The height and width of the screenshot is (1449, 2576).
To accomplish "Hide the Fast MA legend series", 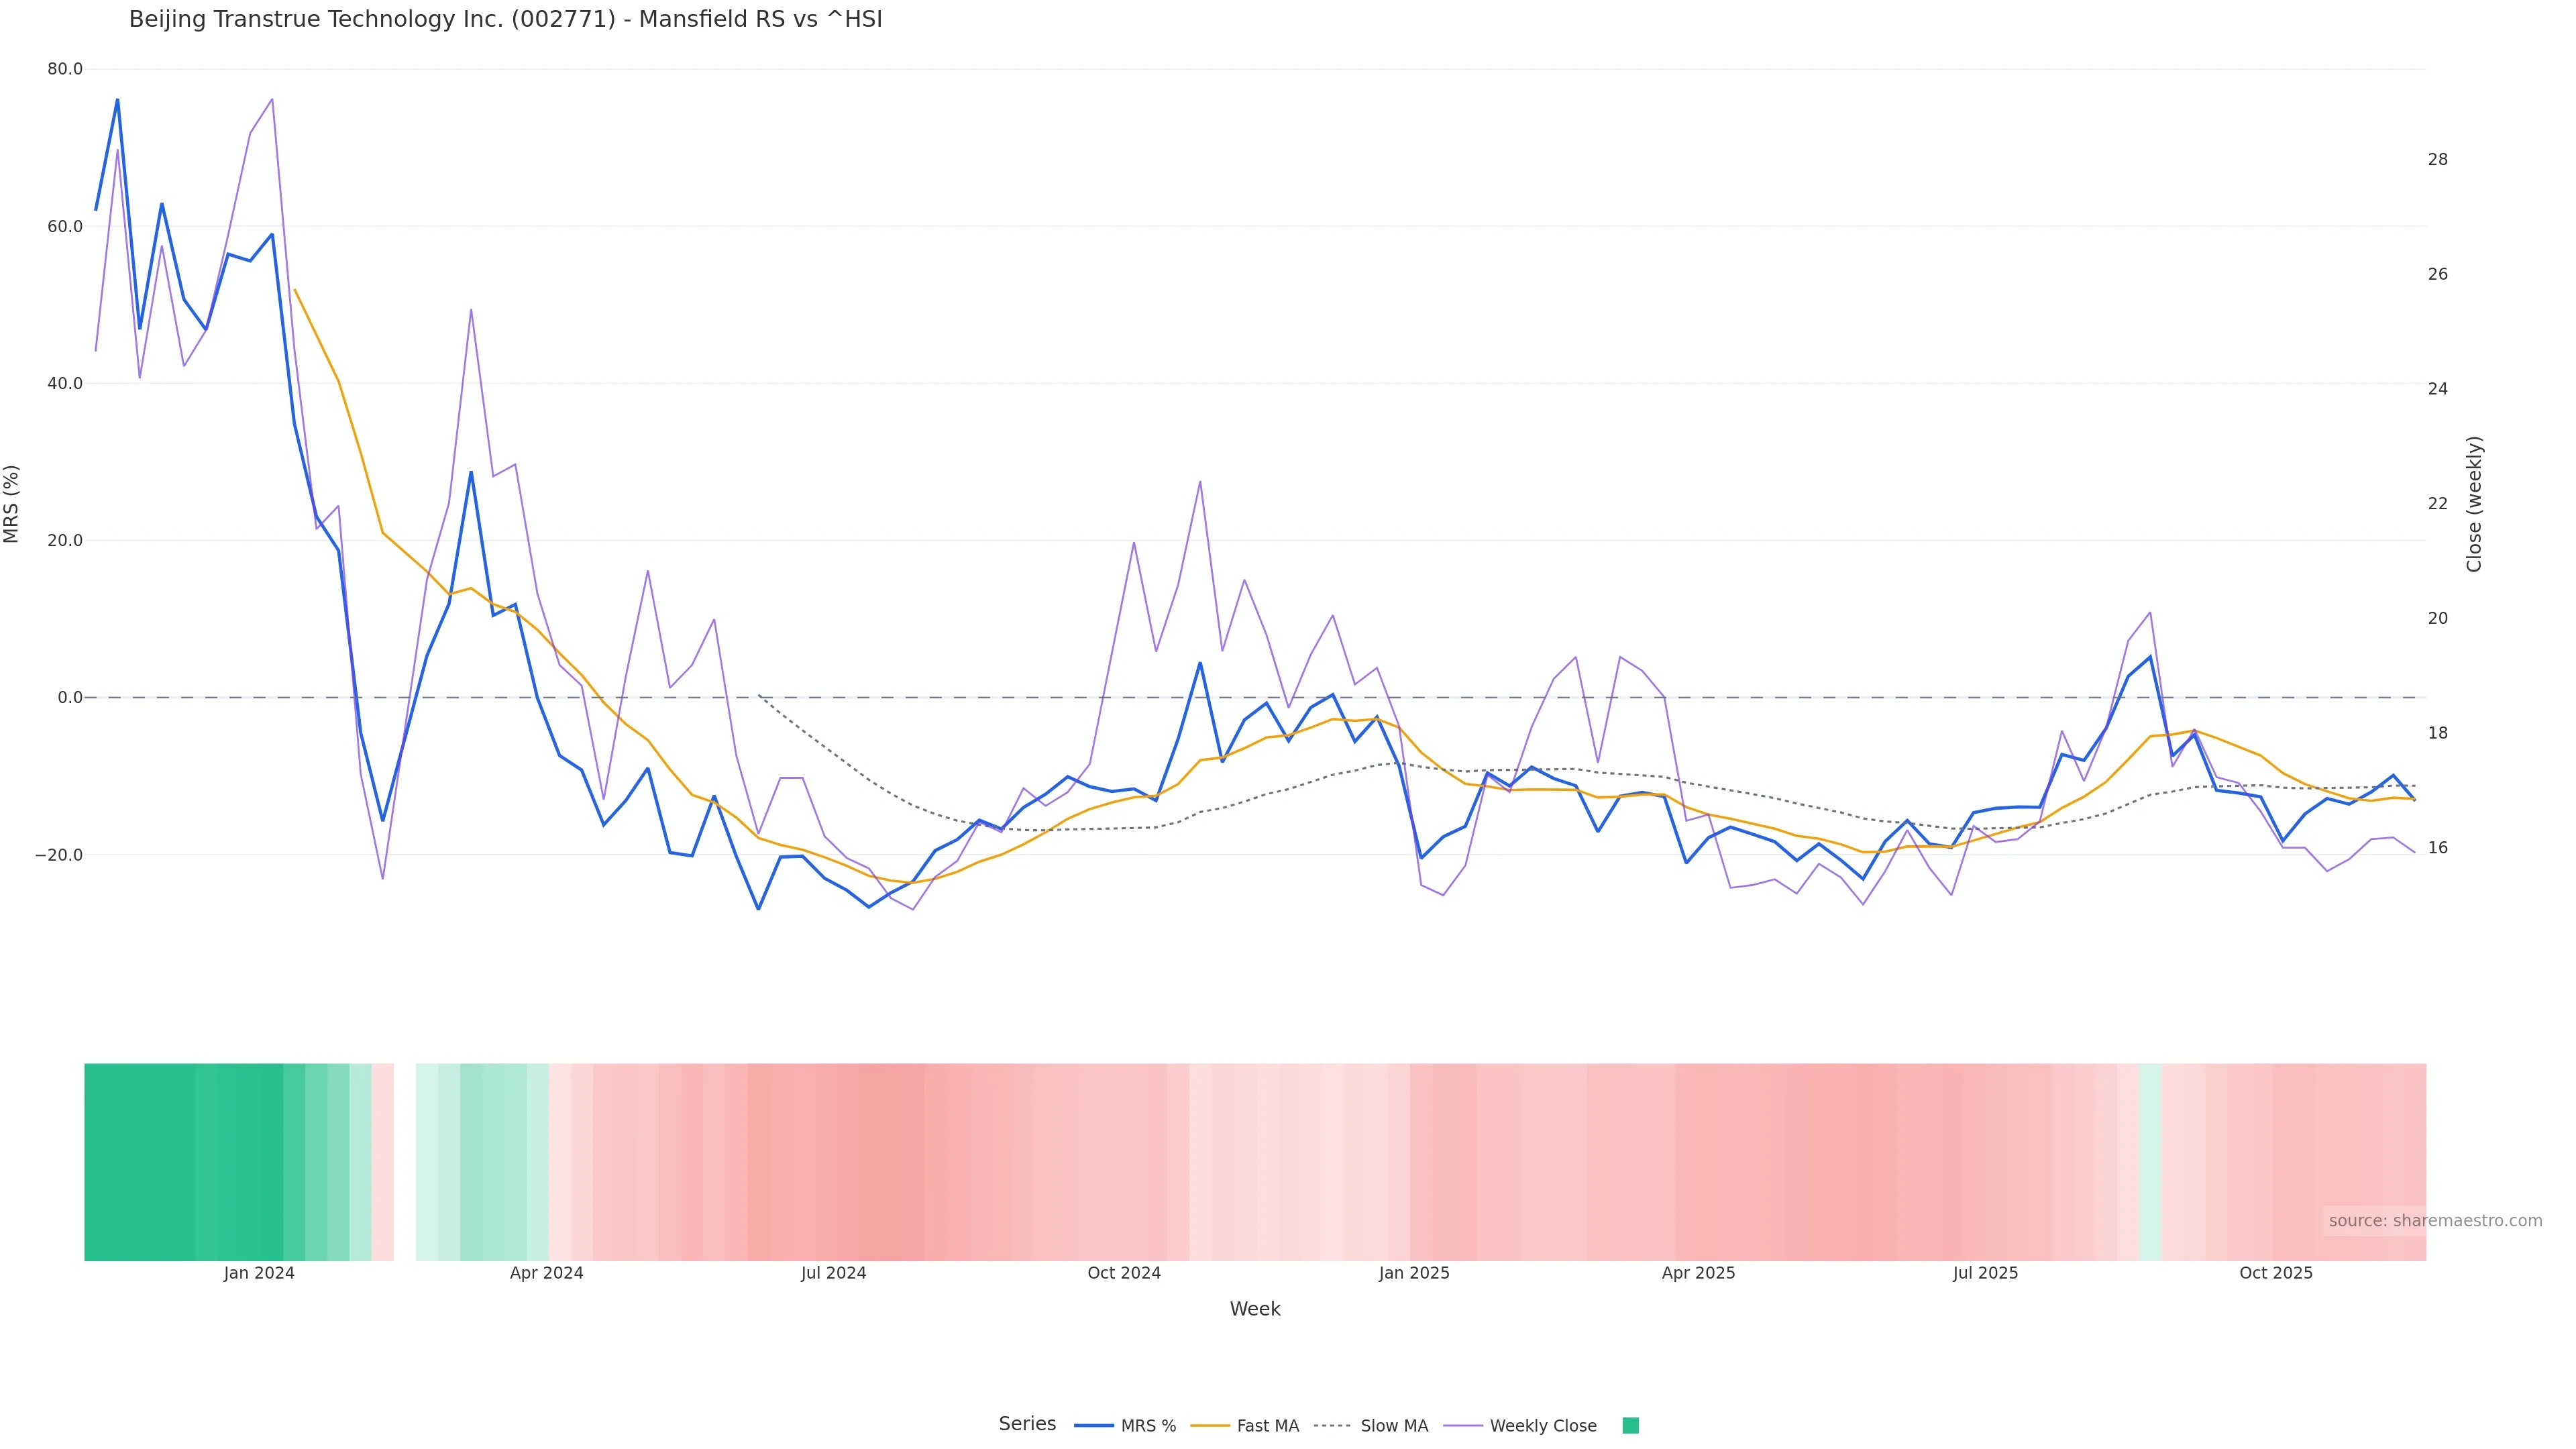I will point(1267,1426).
